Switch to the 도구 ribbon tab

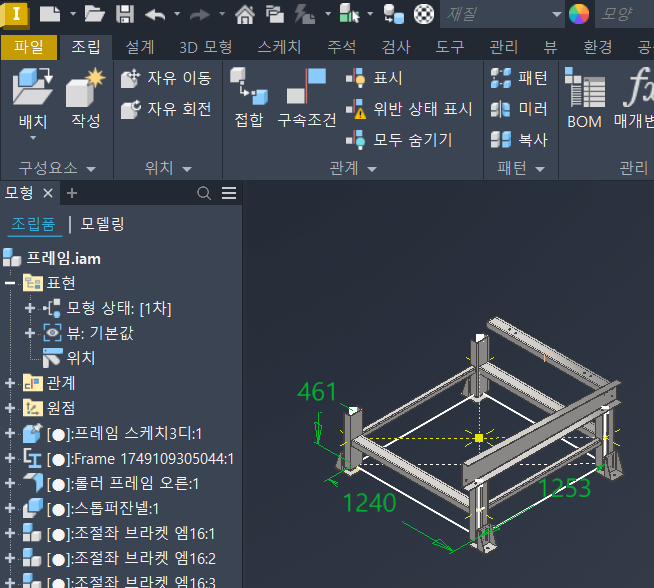click(450, 47)
